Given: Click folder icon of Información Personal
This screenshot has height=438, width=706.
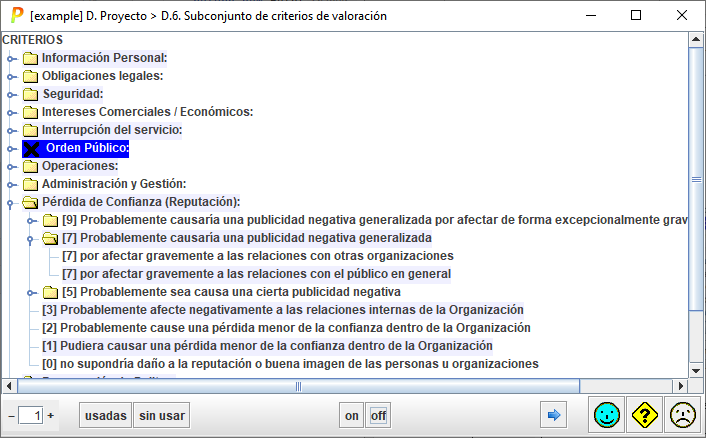Looking at the screenshot, I should coord(31,58).
